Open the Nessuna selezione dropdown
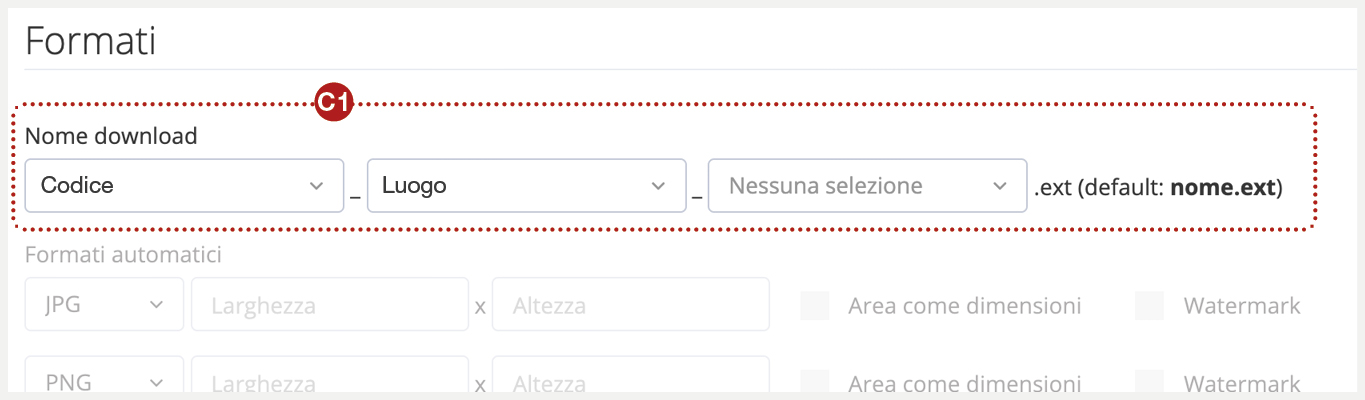 [852, 186]
